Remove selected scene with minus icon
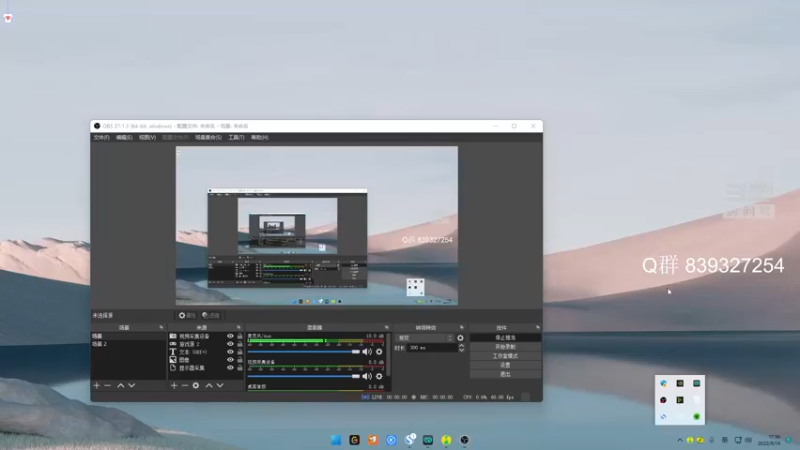Image resolution: width=800 pixels, height=450 pixels. pyautogui.click(x=108, y=386)
